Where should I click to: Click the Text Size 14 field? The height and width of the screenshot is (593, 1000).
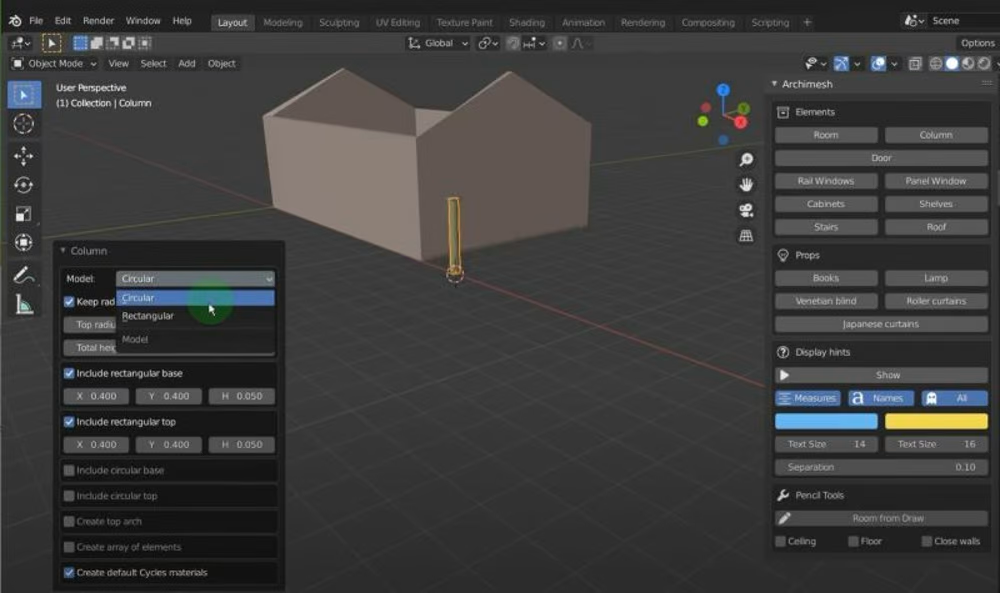pyautogui.click(x=825, y=443)
